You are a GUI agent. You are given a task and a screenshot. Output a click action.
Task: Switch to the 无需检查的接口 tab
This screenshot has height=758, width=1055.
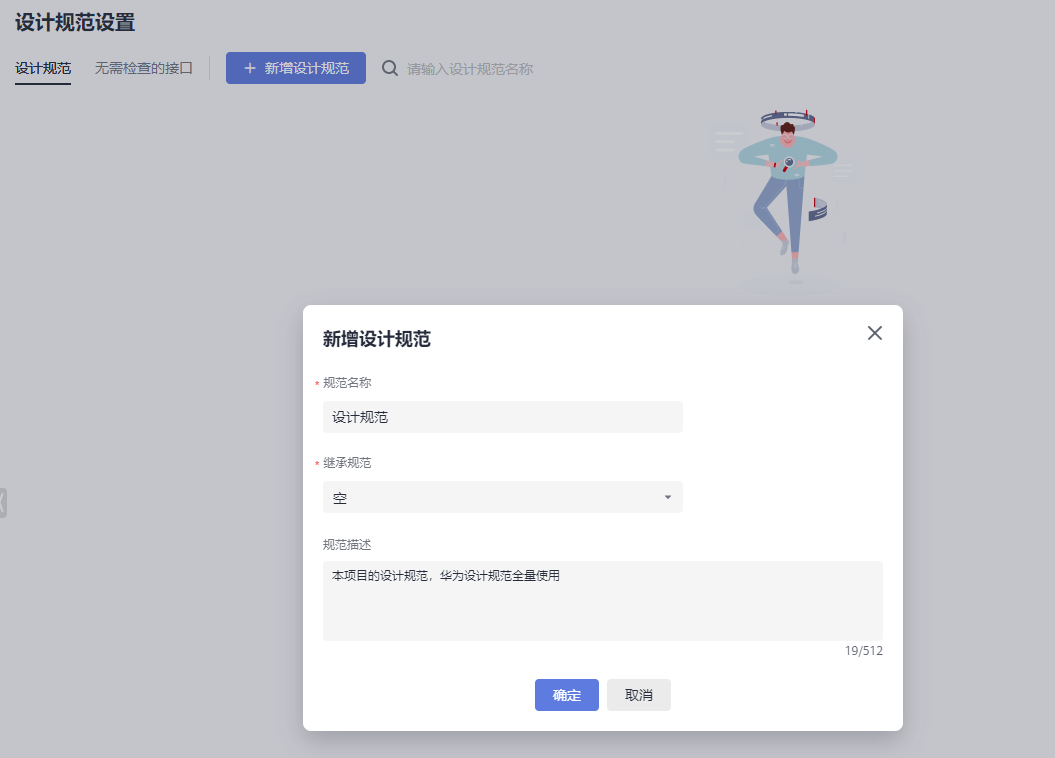[x=143, y=68]
